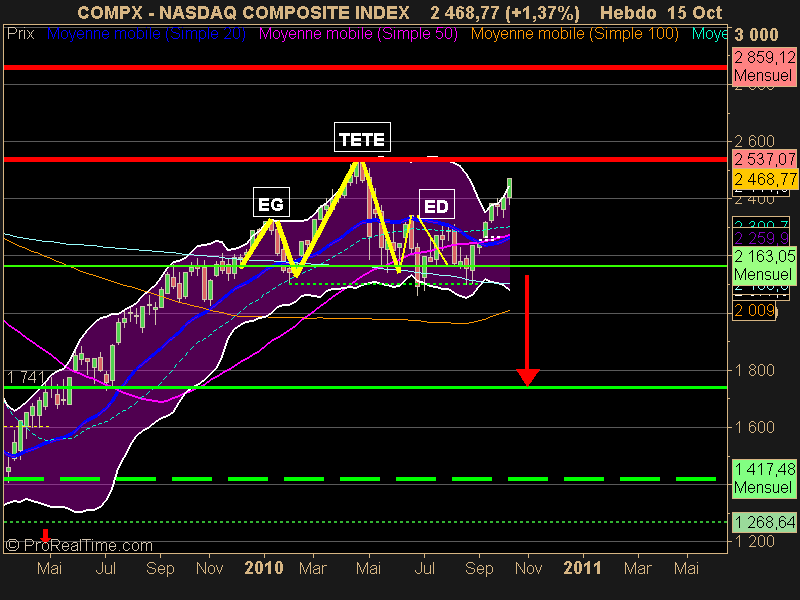
Task: Click the '1 417,48 Mensuel' price label
Action: coord(764,478)
